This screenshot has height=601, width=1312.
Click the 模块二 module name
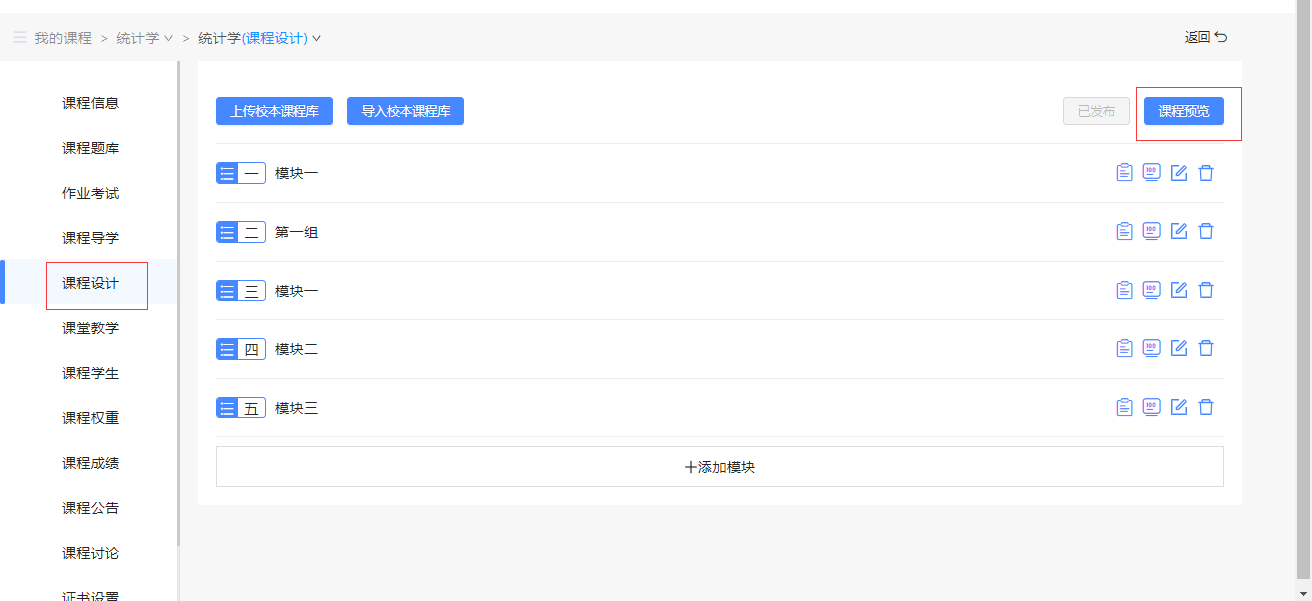[x=297, y=349]
